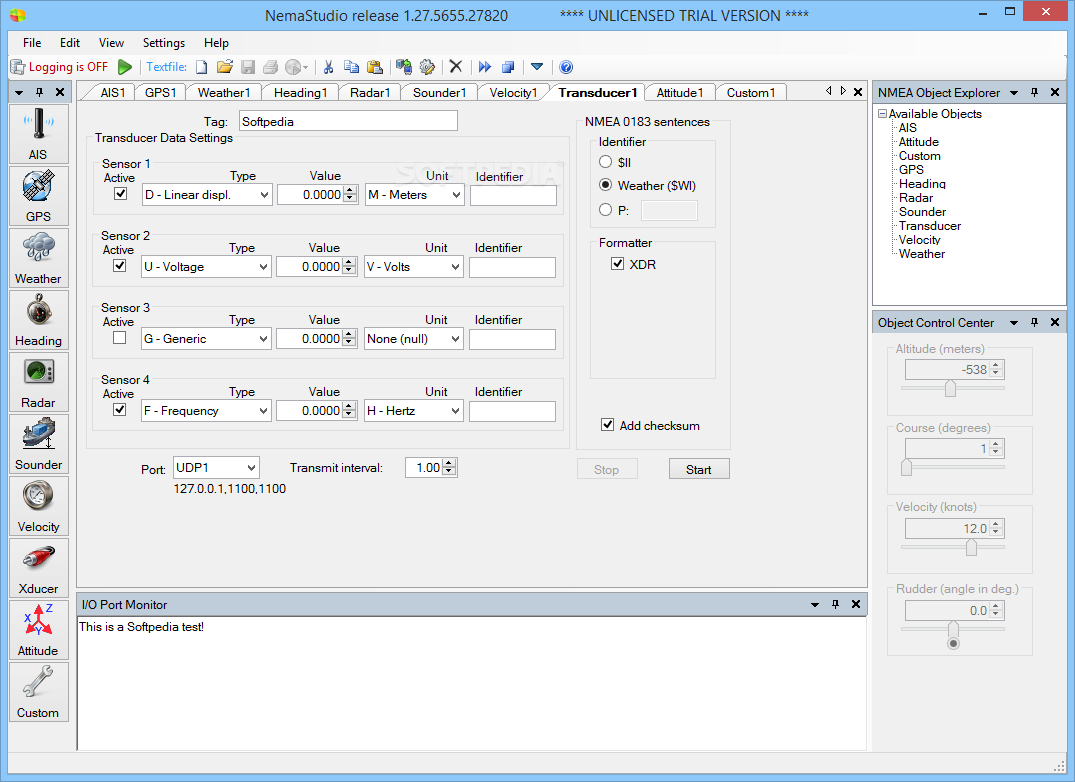This screenshot has width=1075, height=782.
Task: Open the Sensor 1 Type dropdown
Action: click(x=207, y=195)
